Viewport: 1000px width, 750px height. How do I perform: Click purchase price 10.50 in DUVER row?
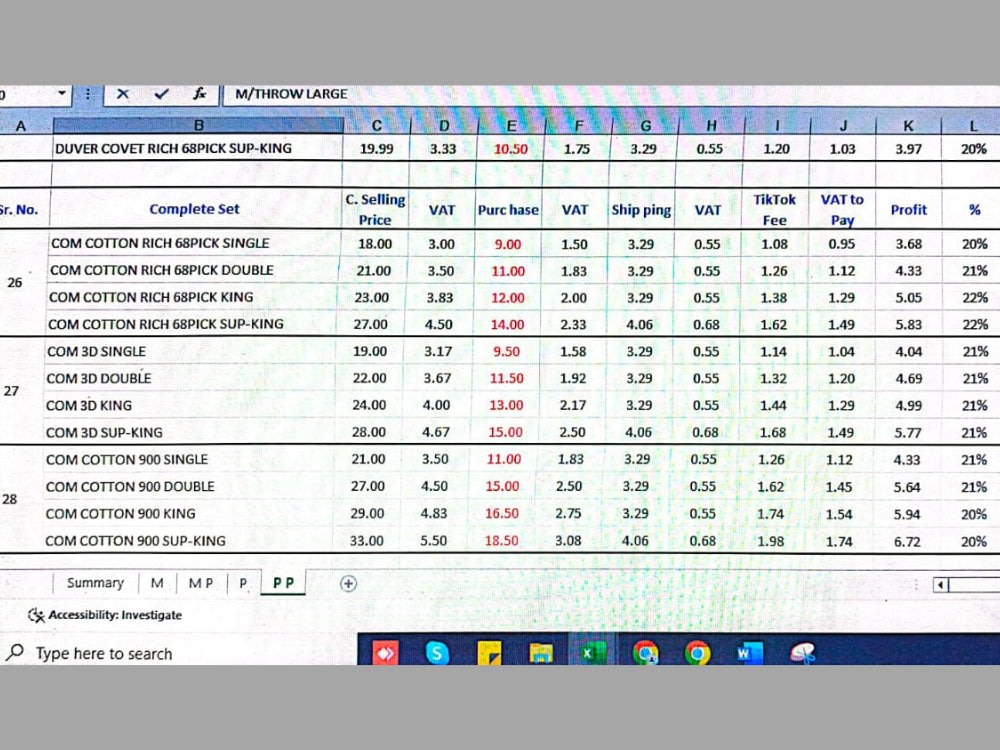(511, 149)
